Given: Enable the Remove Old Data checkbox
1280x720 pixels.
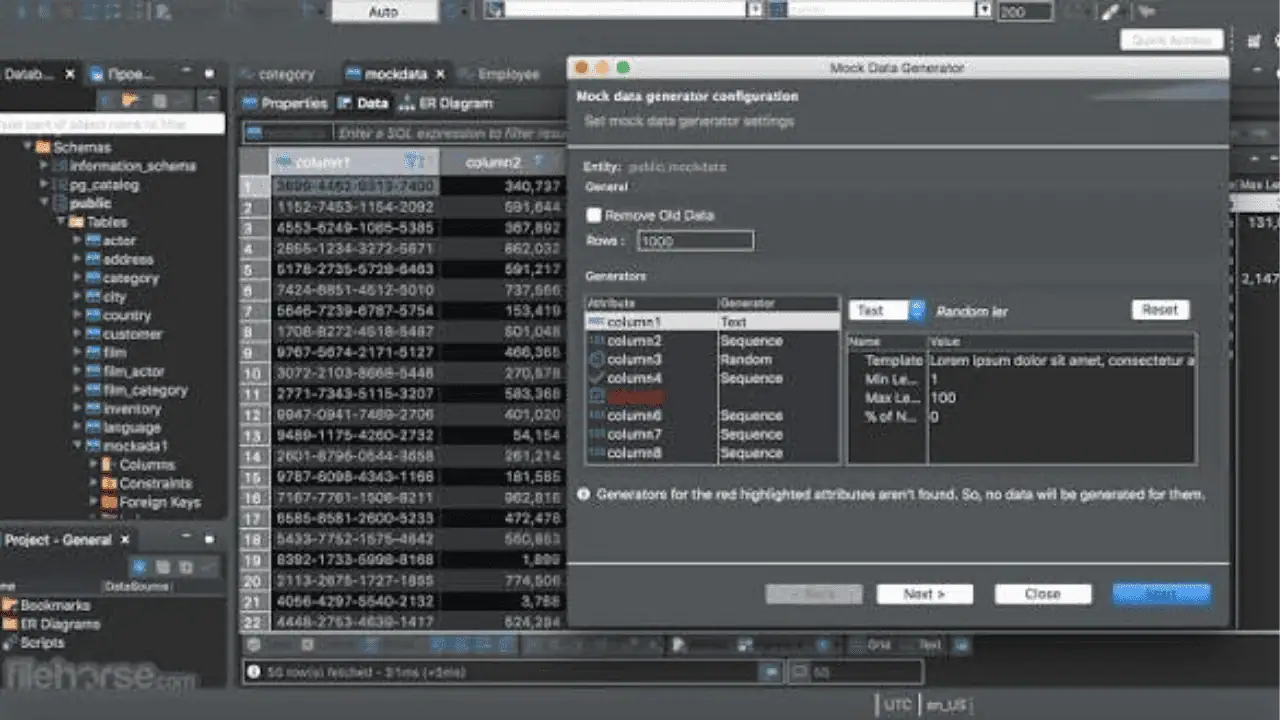Looking at the screenshot, I should [x=594, y=215].
